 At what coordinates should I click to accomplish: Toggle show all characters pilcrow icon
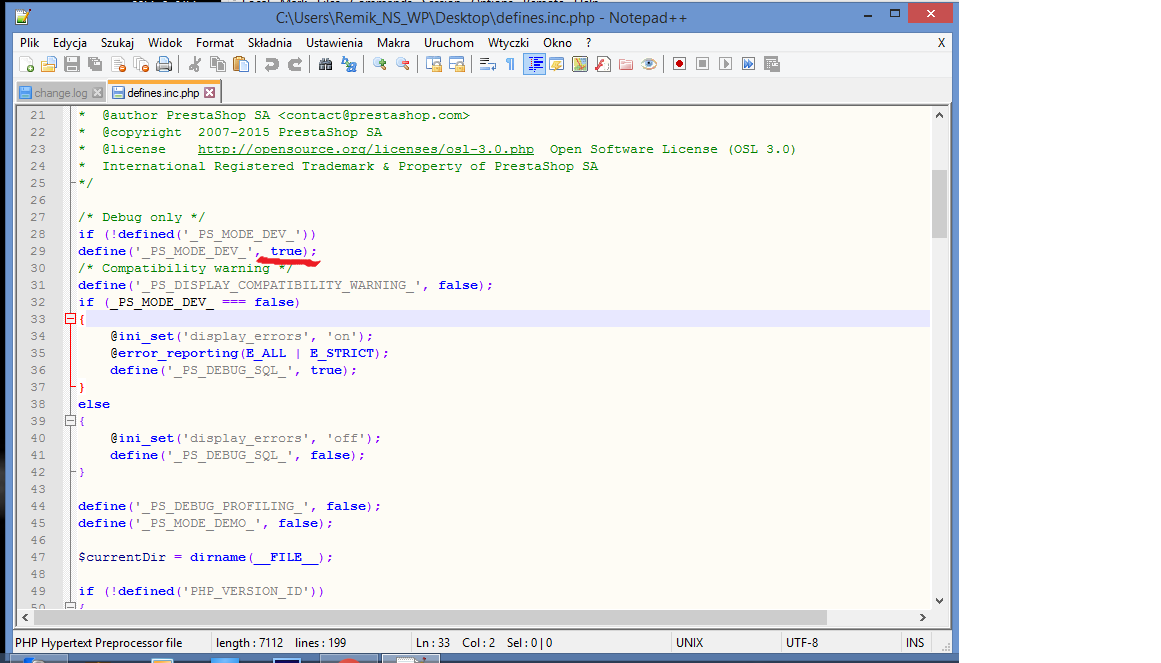point(510,64)
